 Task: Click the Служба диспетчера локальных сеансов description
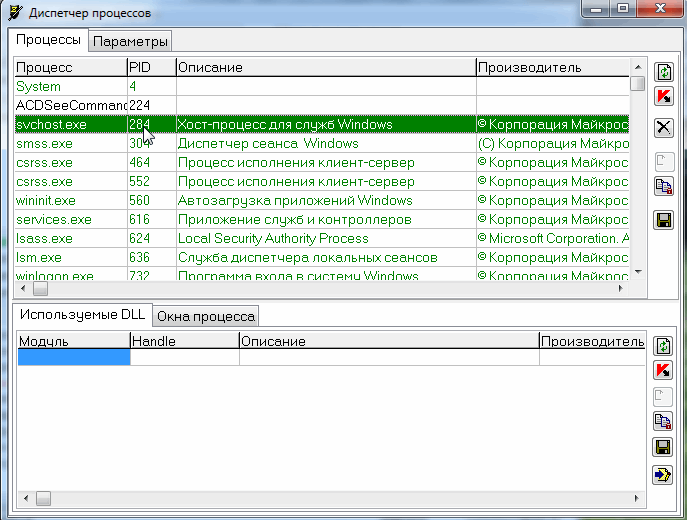tap(308, 258)
